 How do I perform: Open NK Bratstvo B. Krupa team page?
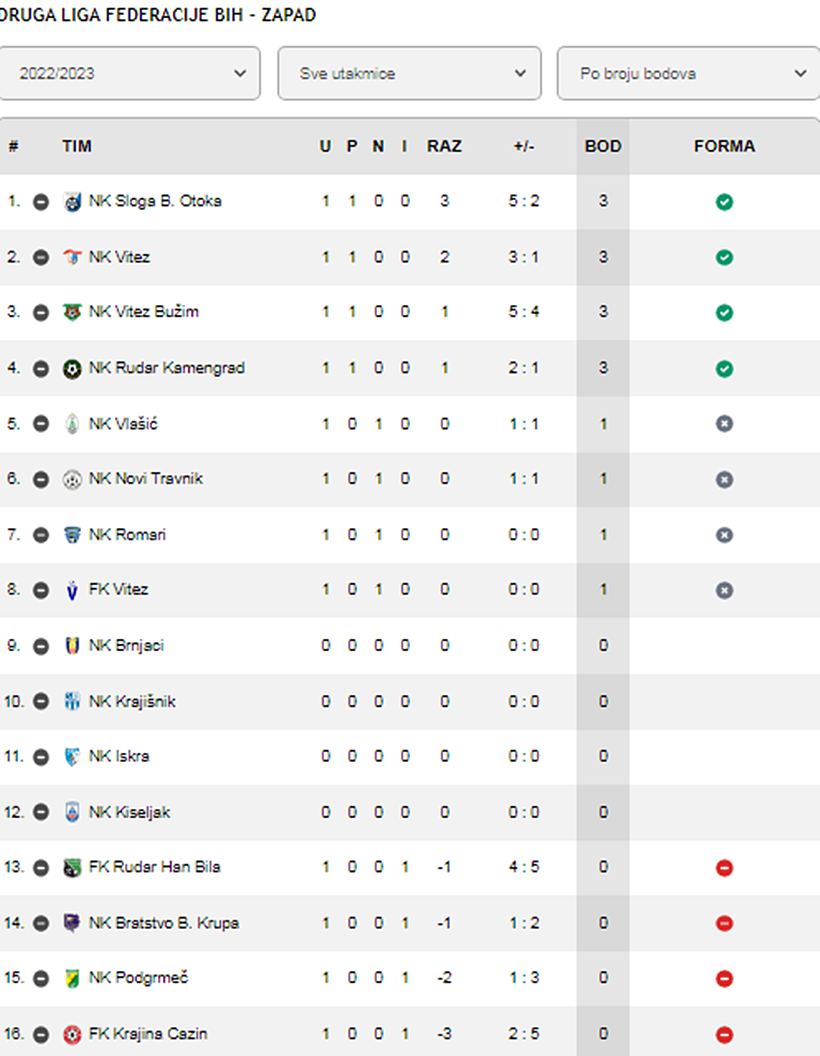[x=164, y=923]
